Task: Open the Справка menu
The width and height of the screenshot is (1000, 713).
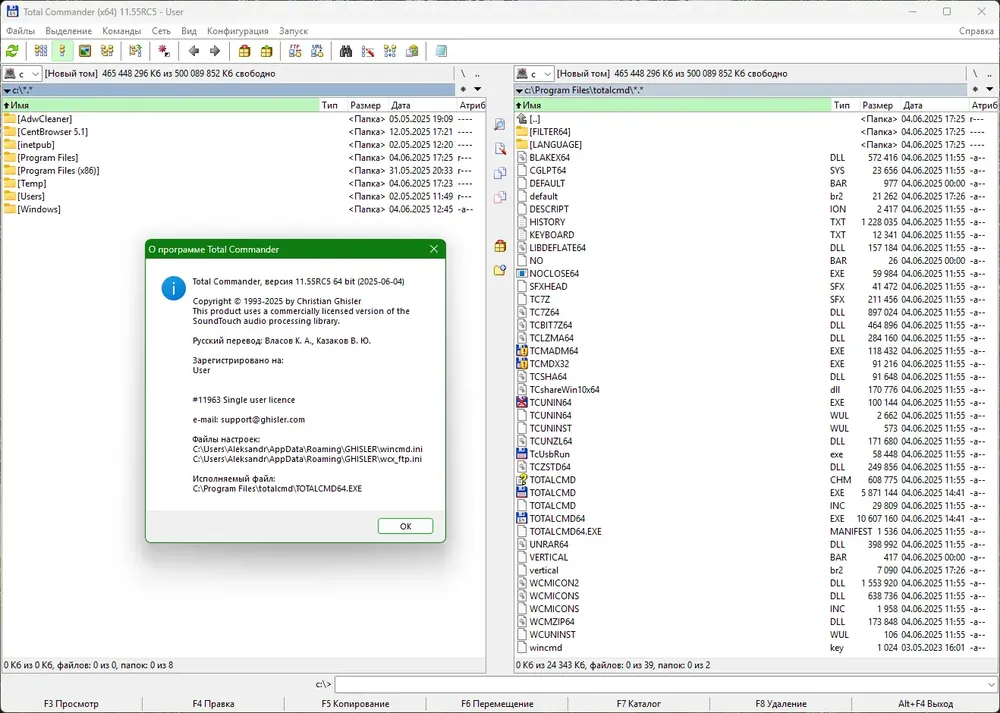Action: tap(976, 31)
